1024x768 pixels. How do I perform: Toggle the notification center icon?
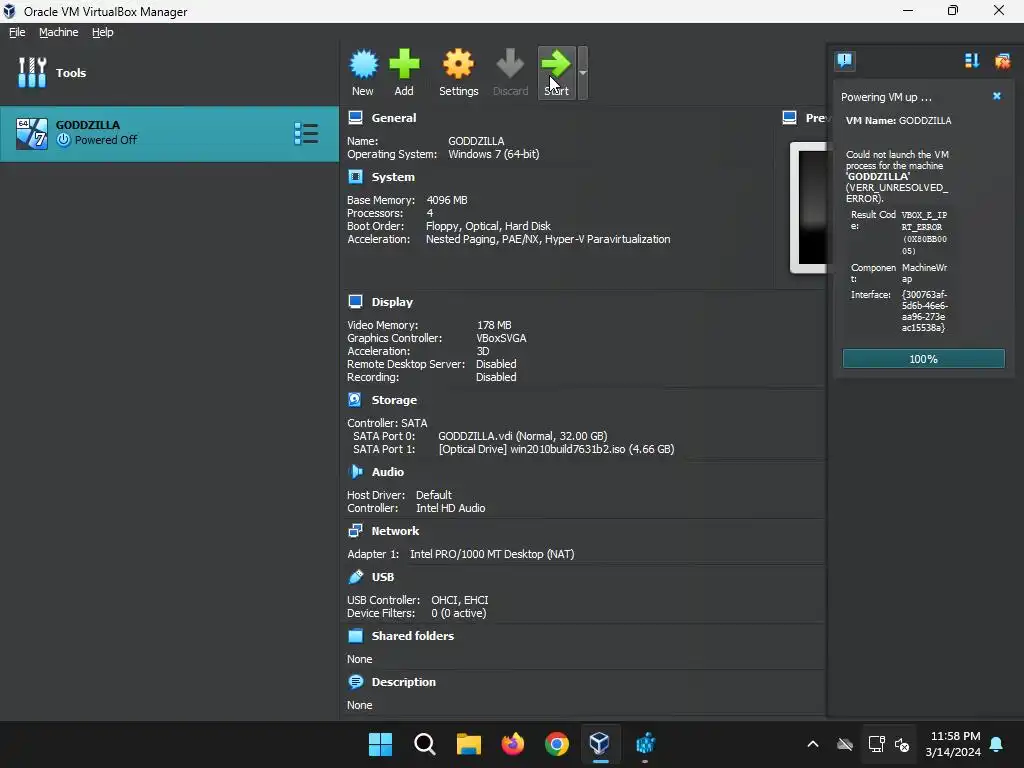(844, 61)
